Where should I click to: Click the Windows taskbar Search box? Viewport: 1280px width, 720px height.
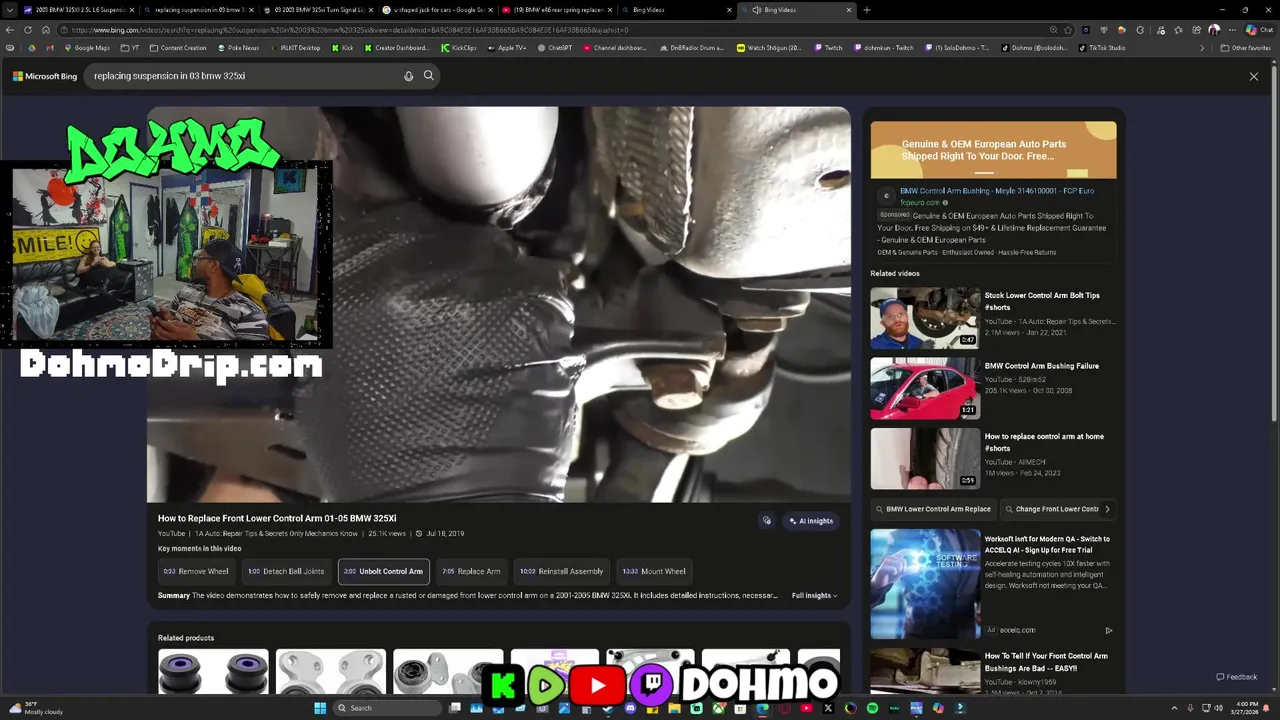(386, 708)
